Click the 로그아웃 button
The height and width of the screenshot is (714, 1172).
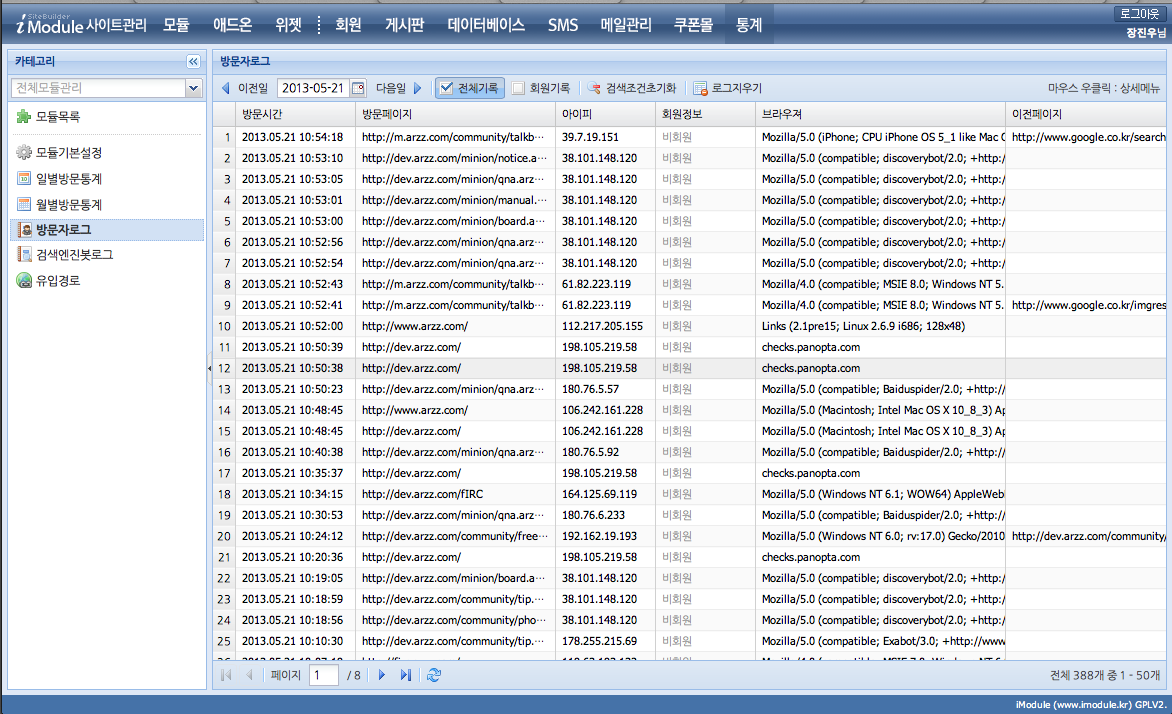point(1141,14)
